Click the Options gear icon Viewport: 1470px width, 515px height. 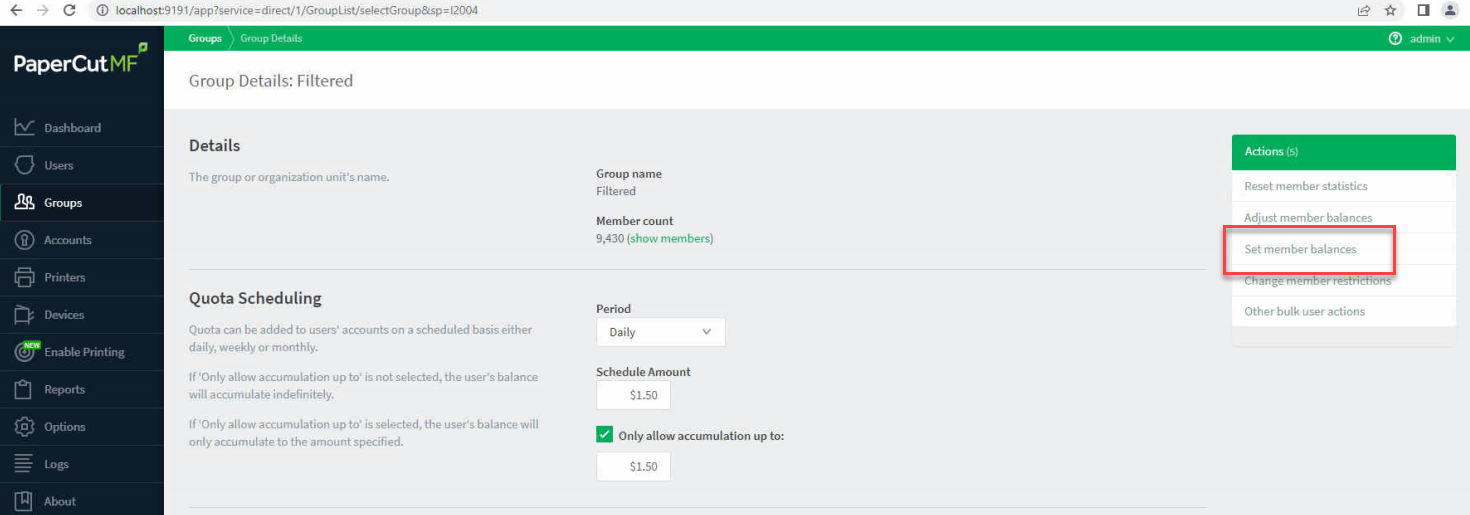25,427
